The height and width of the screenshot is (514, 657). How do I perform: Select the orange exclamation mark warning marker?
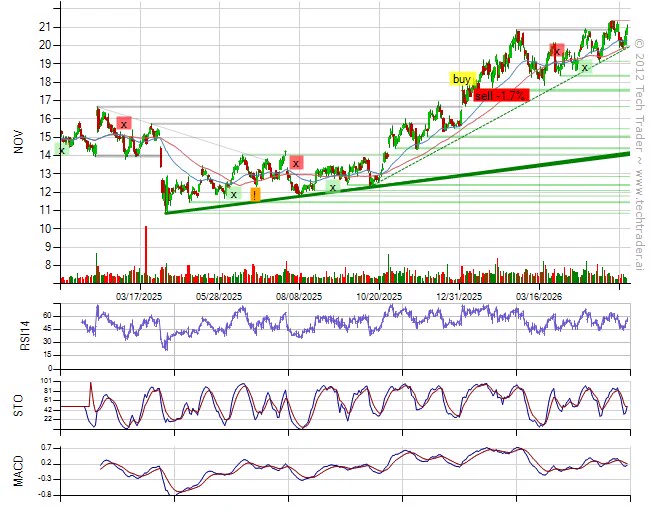(x=255, y=194)
